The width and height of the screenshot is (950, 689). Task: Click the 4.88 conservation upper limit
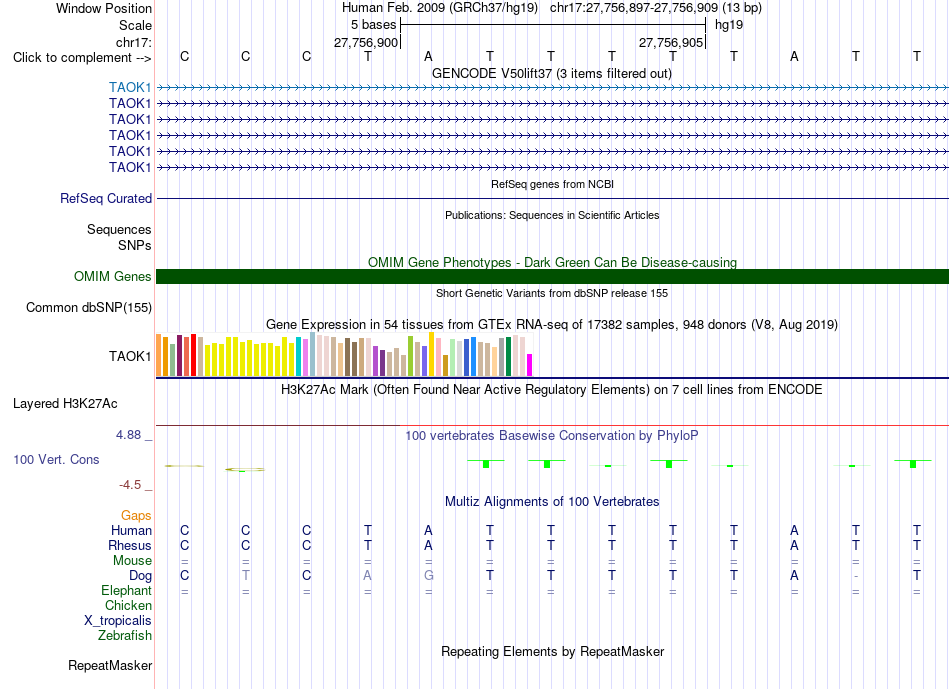pos(128,435)
